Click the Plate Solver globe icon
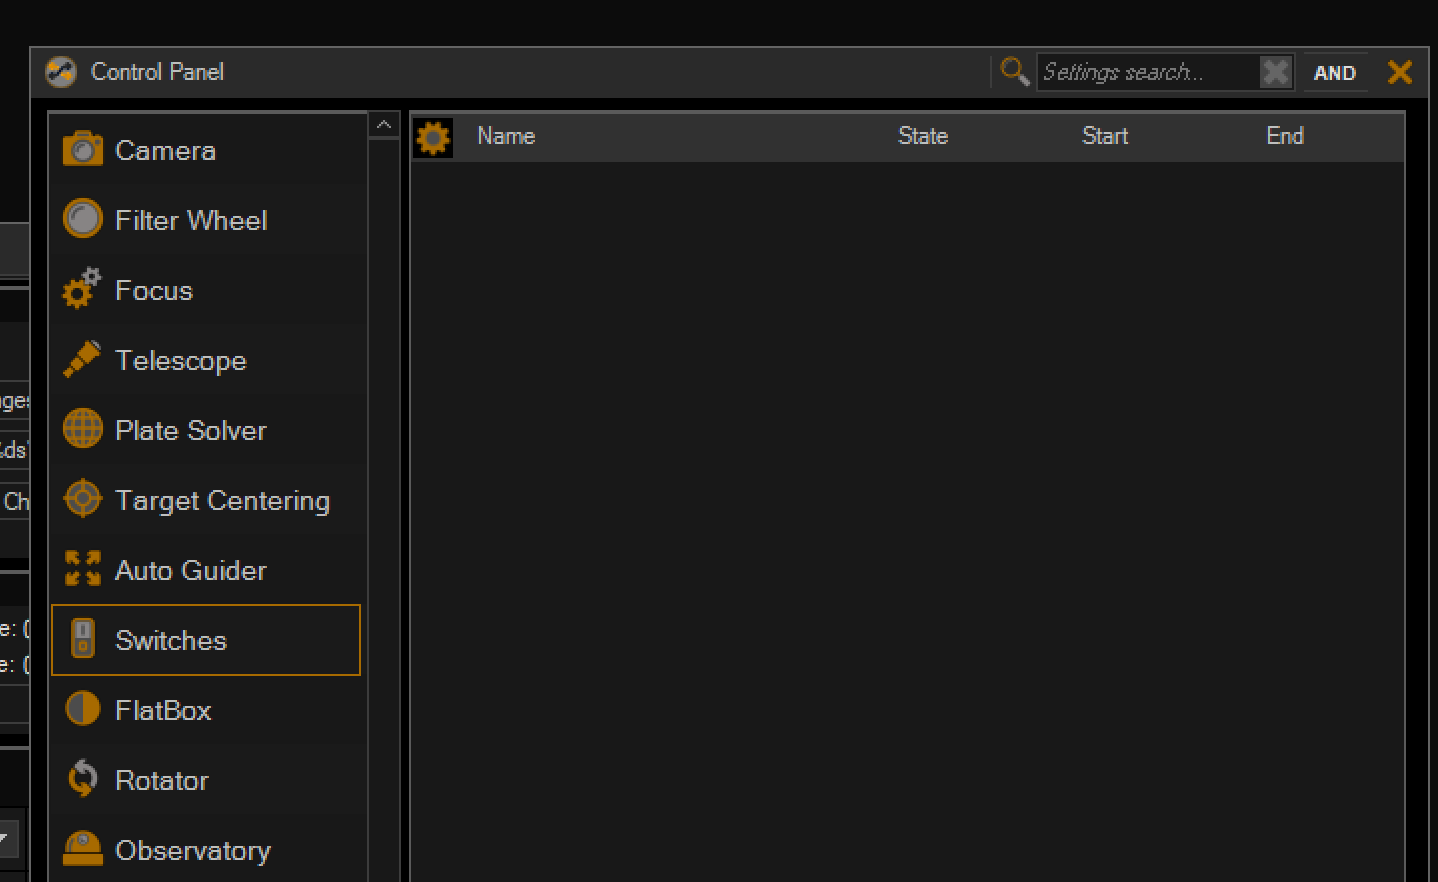1438x882 pixels. pos(82,429)
